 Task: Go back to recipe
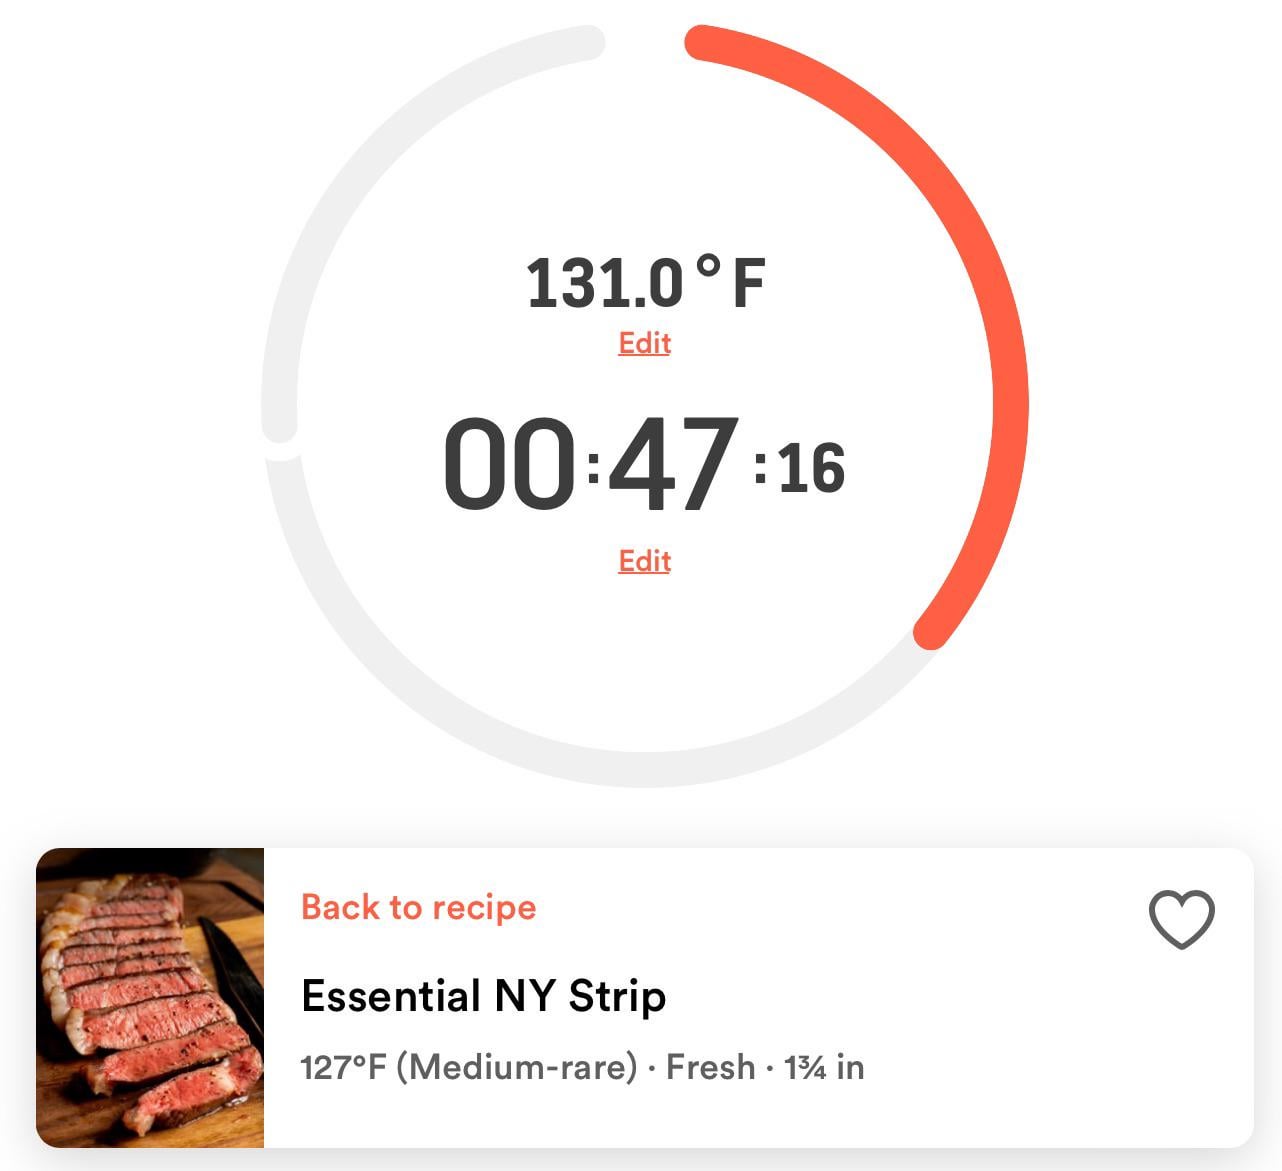(418, 907)
